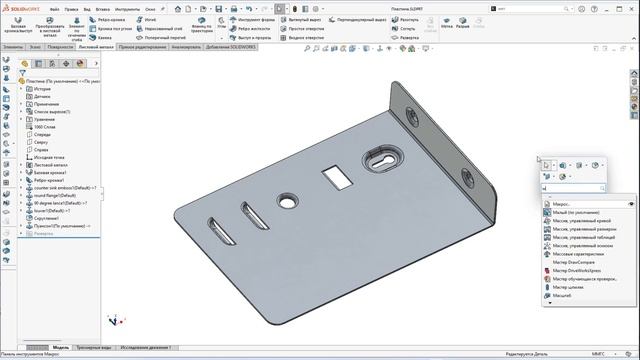Switch to the Анализировать ribbon tab
The height and width of the screenshot is (360, 640).
186,47
